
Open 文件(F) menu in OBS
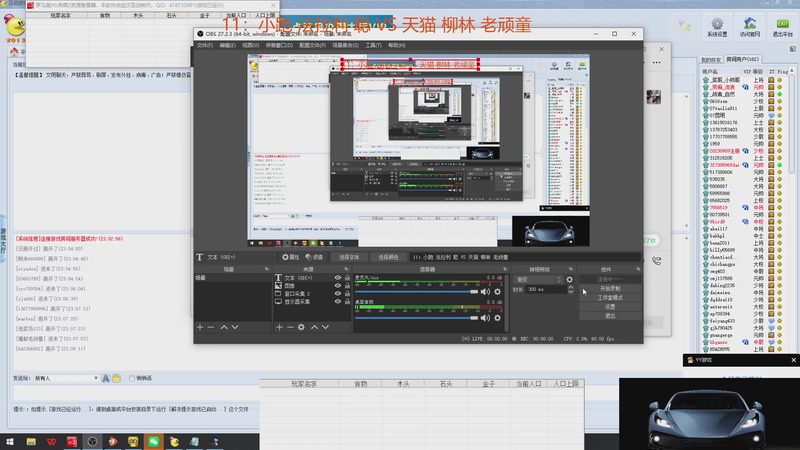[x=205, y=45]
